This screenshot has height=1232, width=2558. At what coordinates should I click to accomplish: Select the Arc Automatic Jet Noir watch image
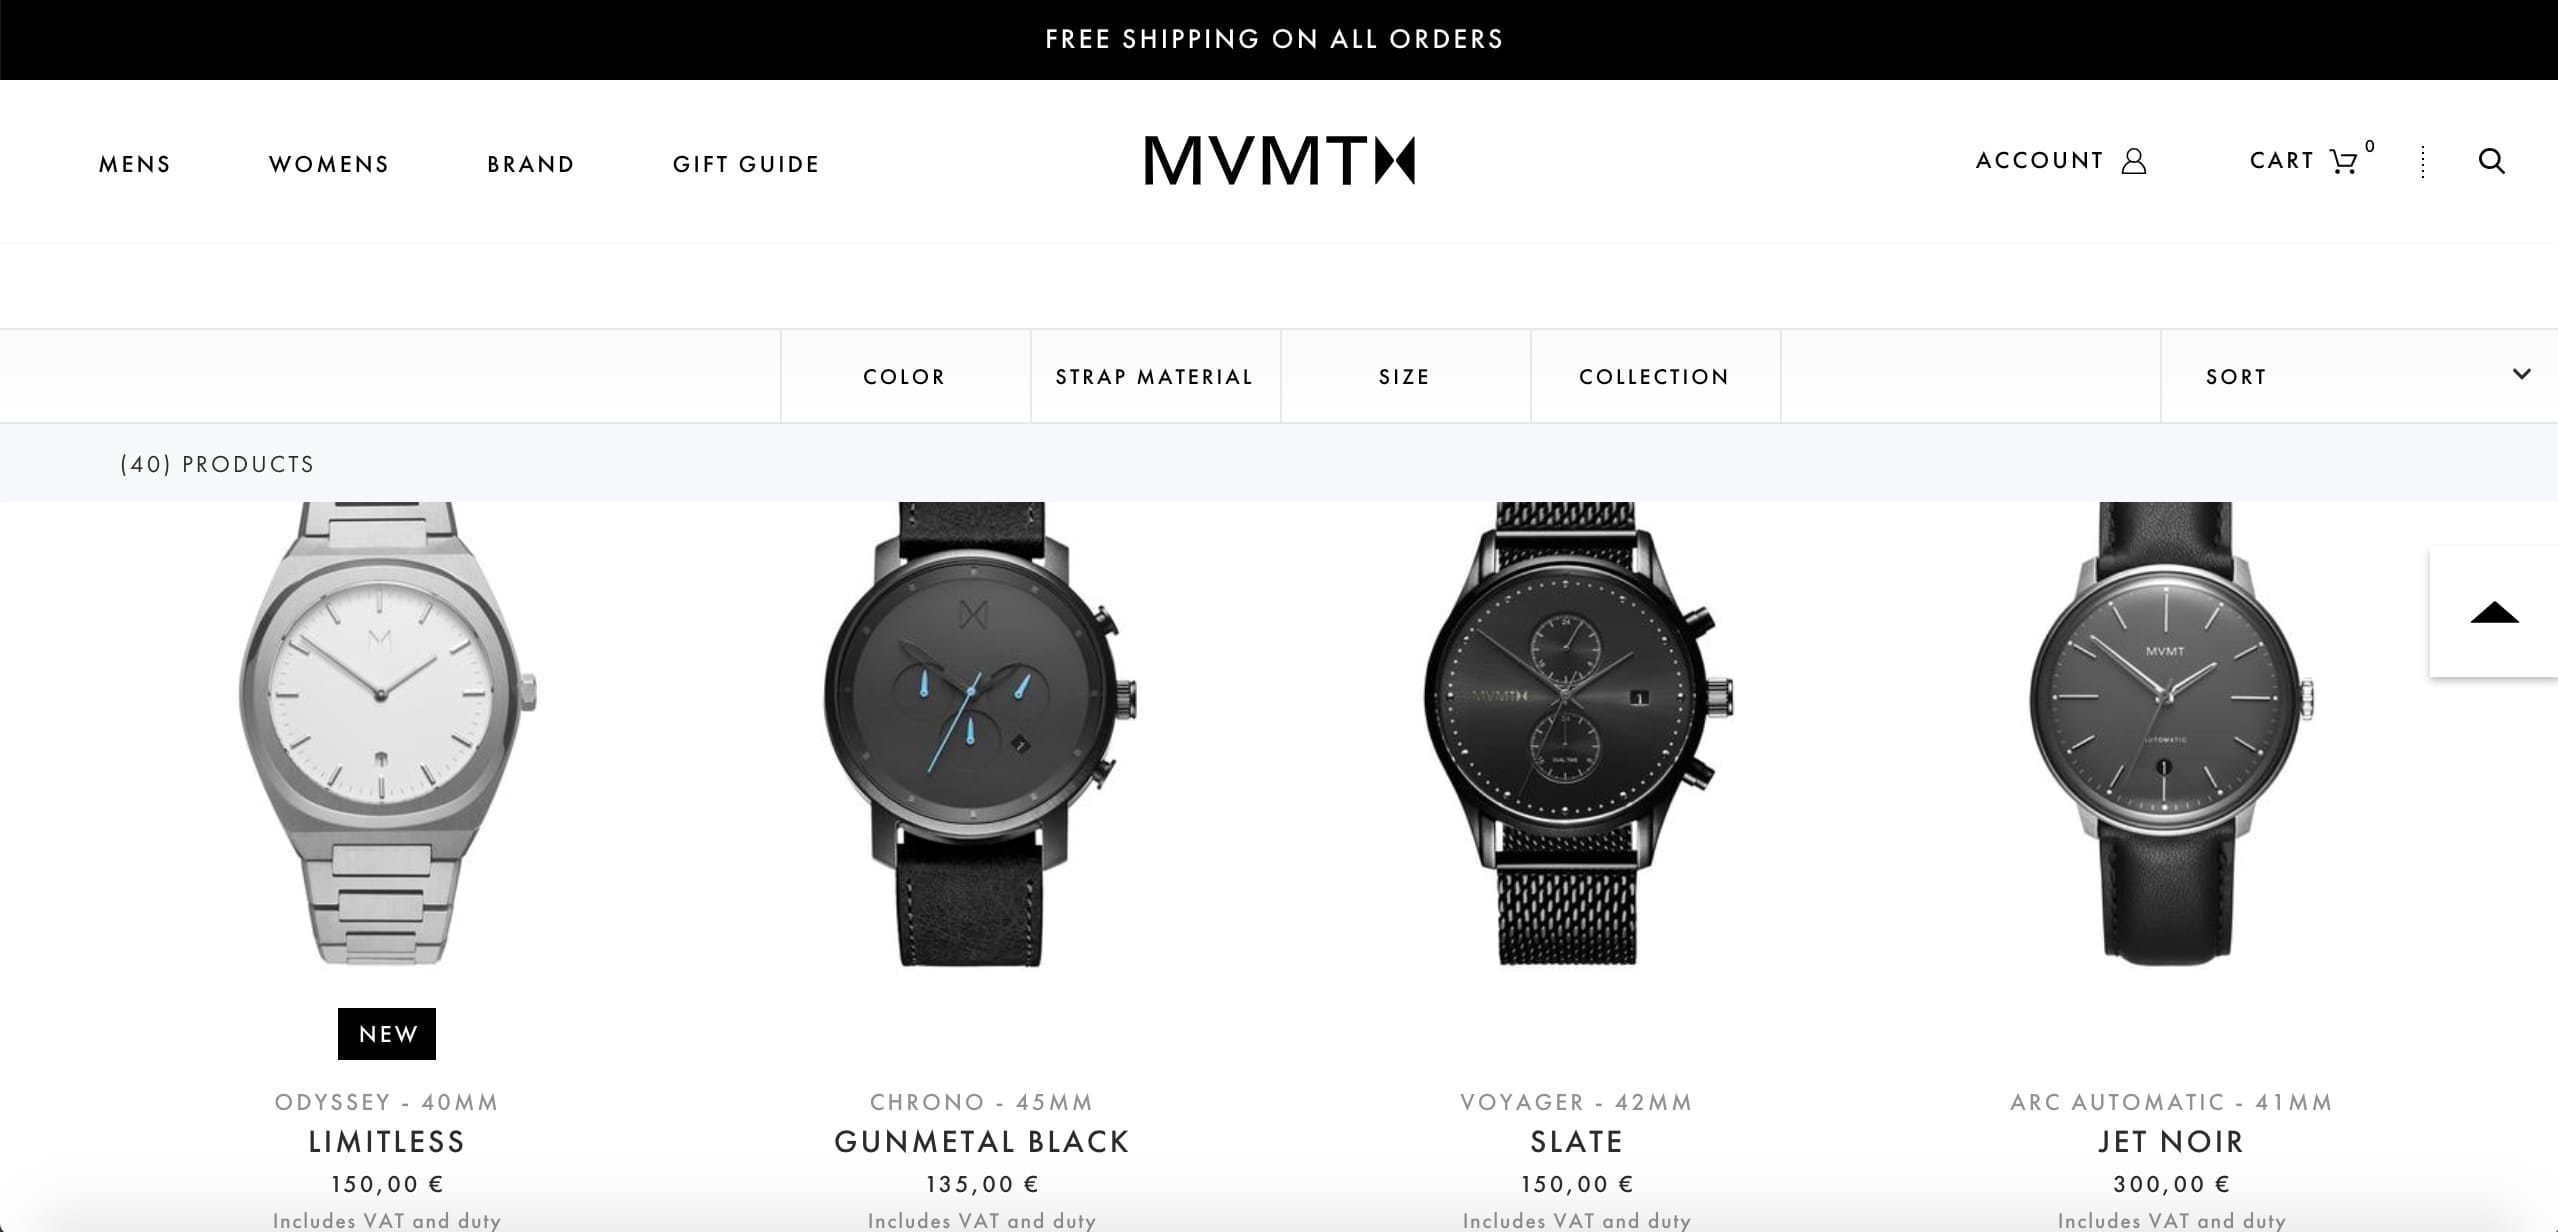click(x=2171, y=734)
